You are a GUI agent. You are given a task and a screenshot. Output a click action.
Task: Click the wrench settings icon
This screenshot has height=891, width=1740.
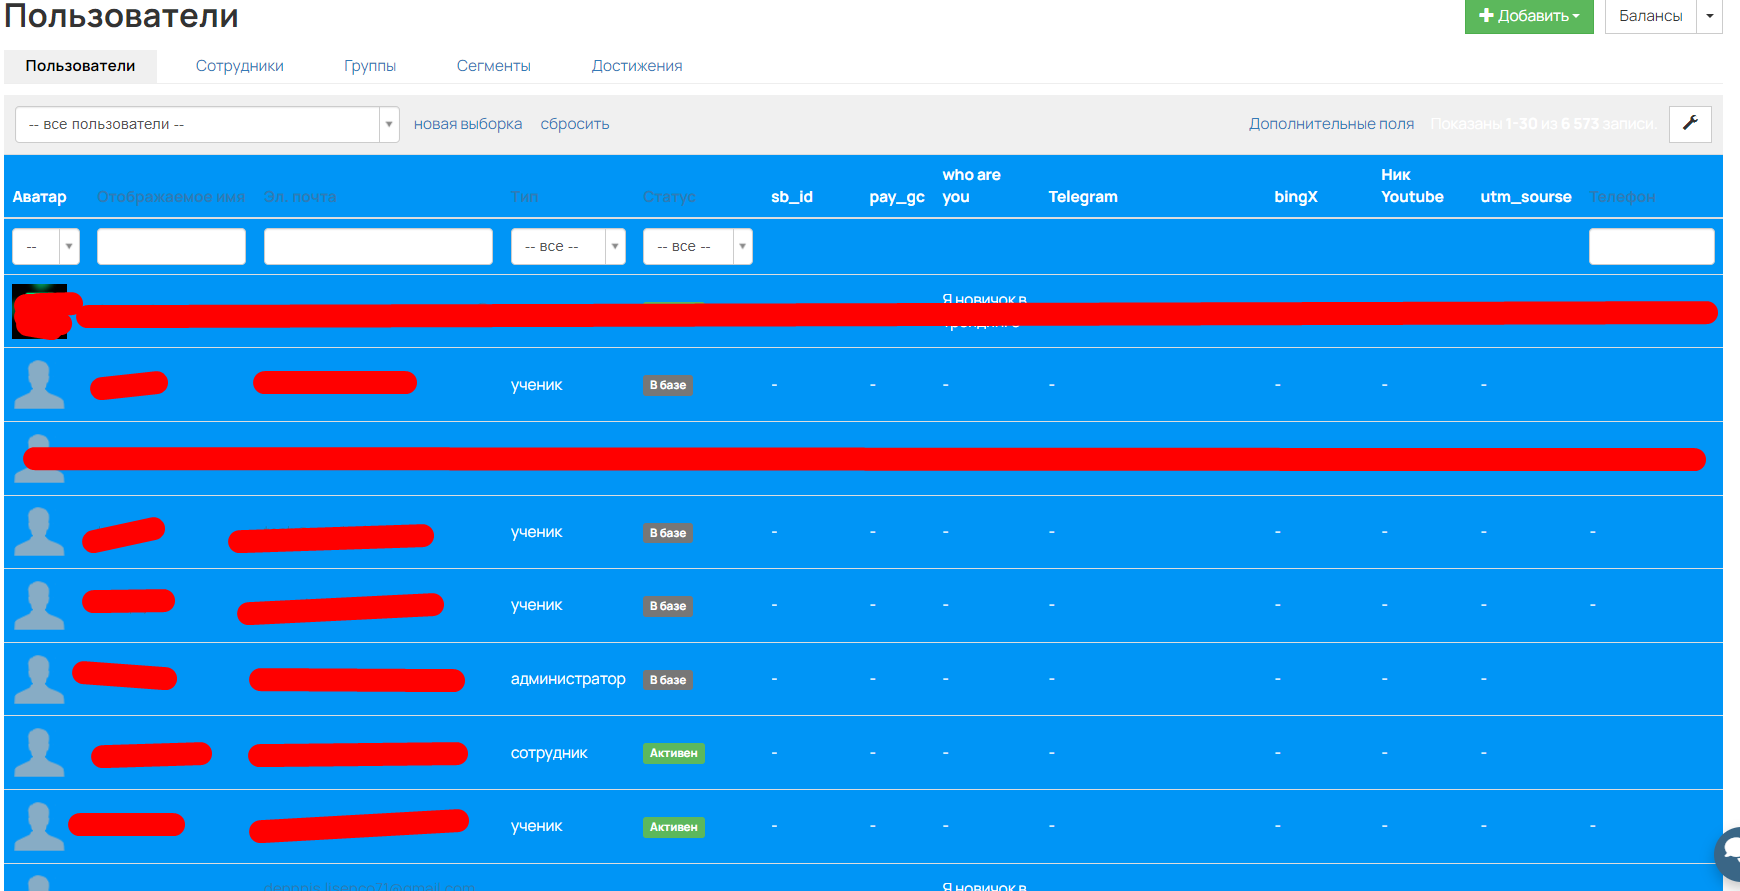pos(1690,124)
